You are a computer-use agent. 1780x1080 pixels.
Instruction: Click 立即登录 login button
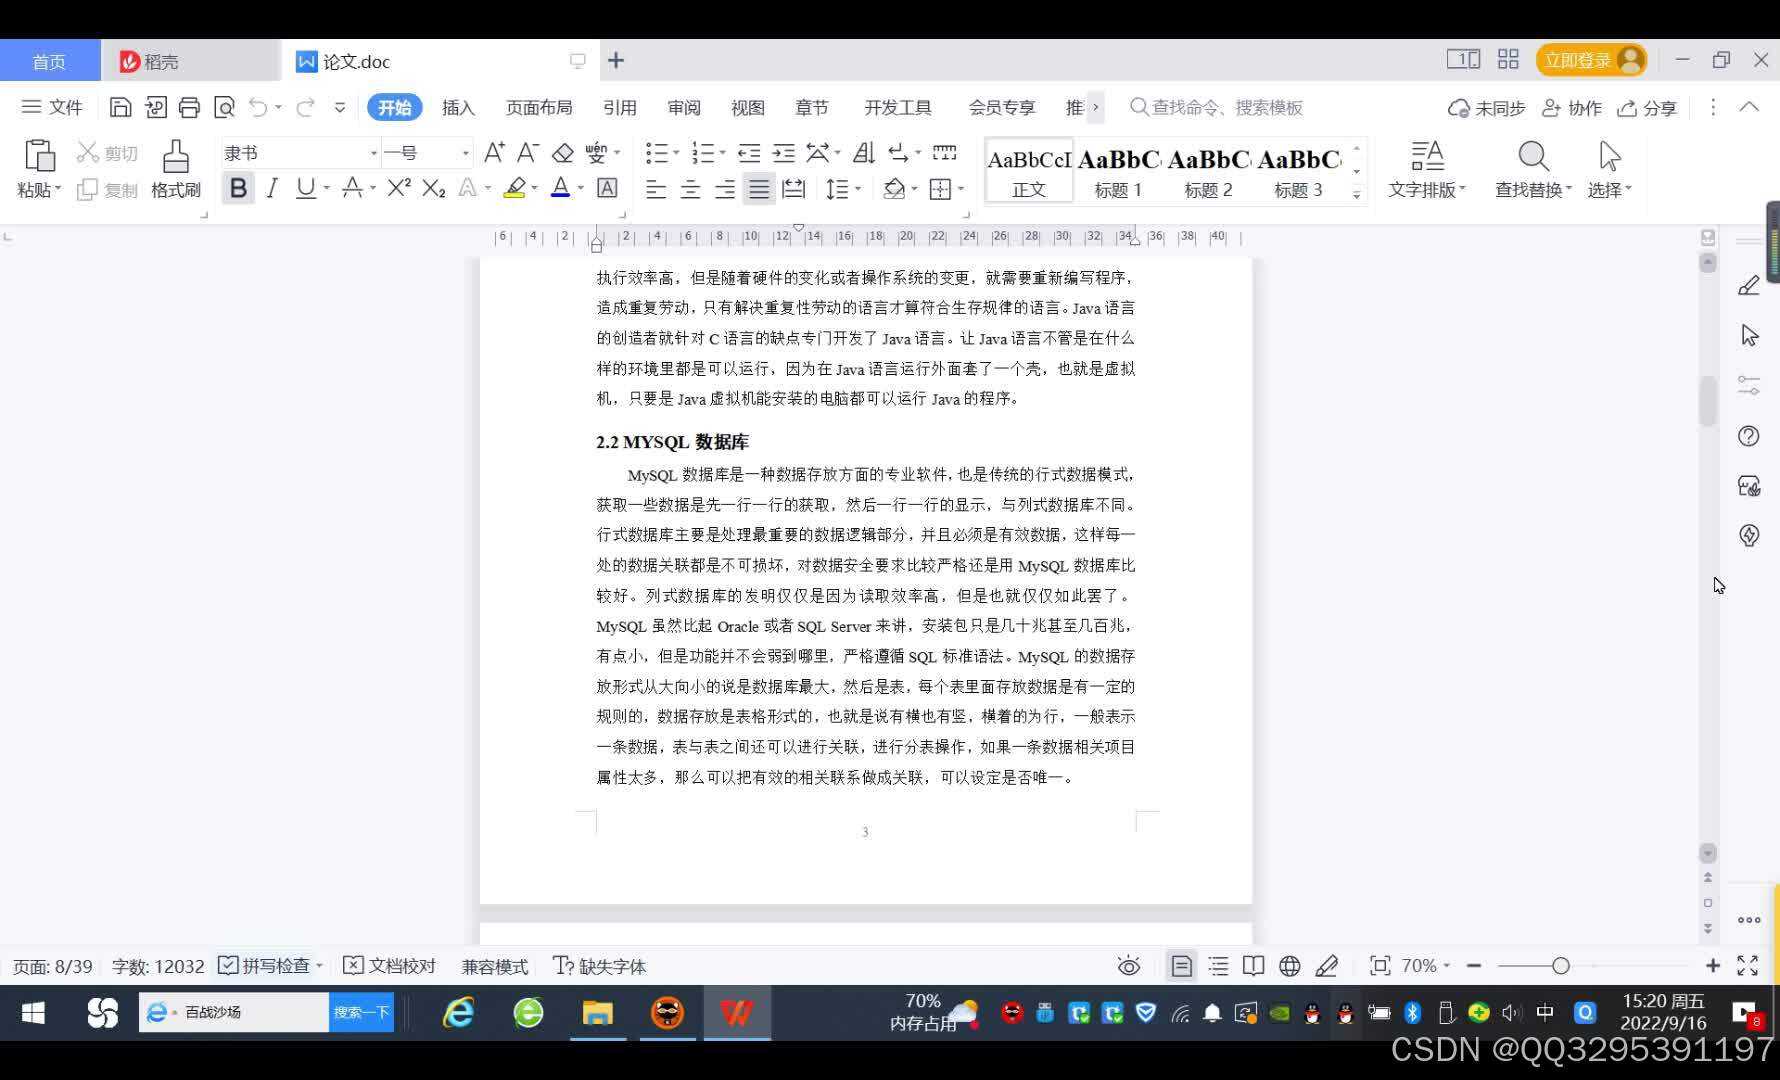coord(1592,60)
